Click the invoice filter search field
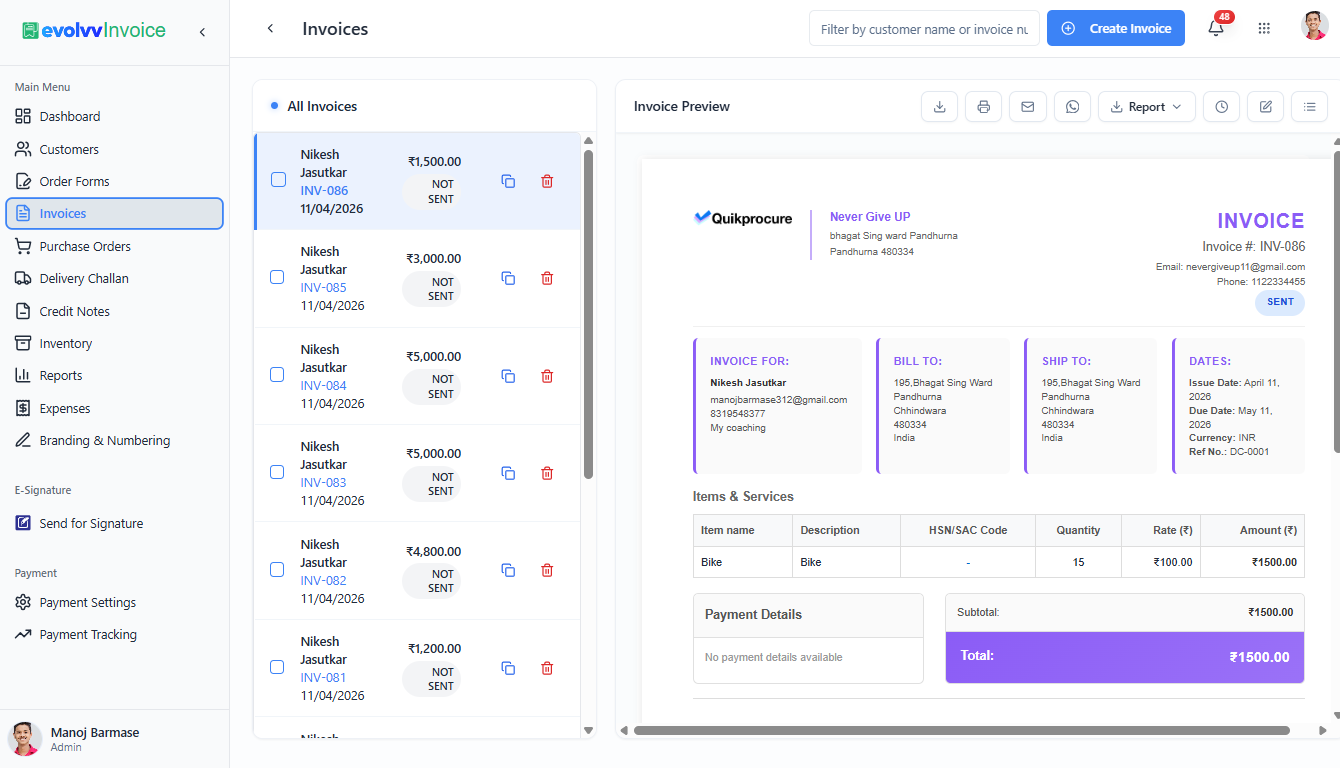 [x=924, y=29]
